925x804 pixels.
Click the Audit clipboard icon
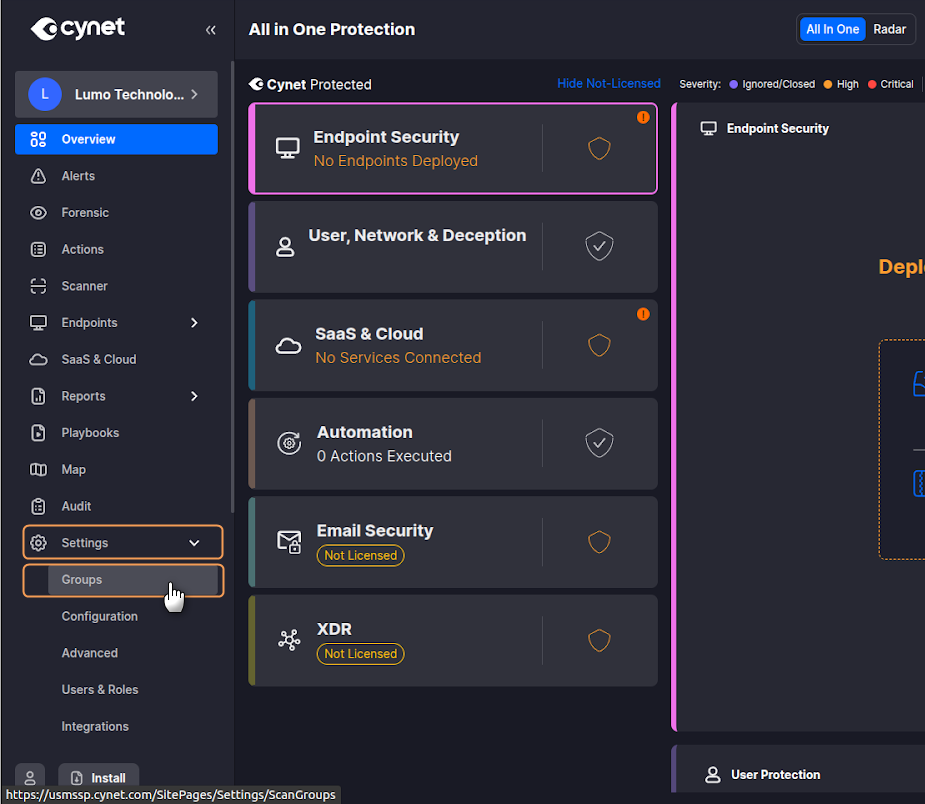click(39, 506)
